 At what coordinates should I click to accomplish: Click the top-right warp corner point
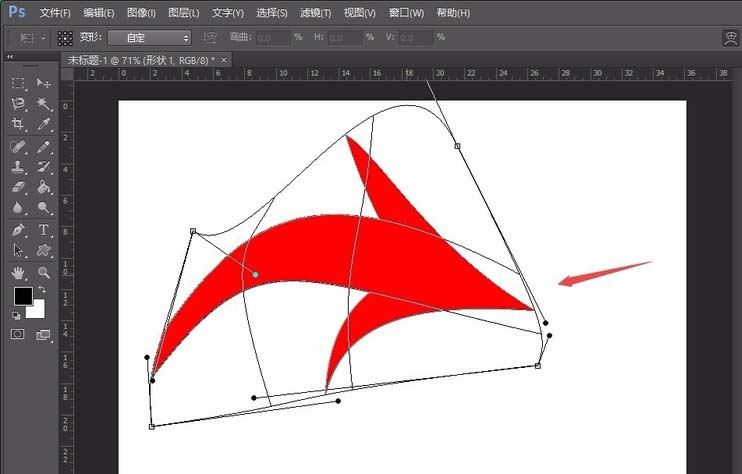coord(457,146)
